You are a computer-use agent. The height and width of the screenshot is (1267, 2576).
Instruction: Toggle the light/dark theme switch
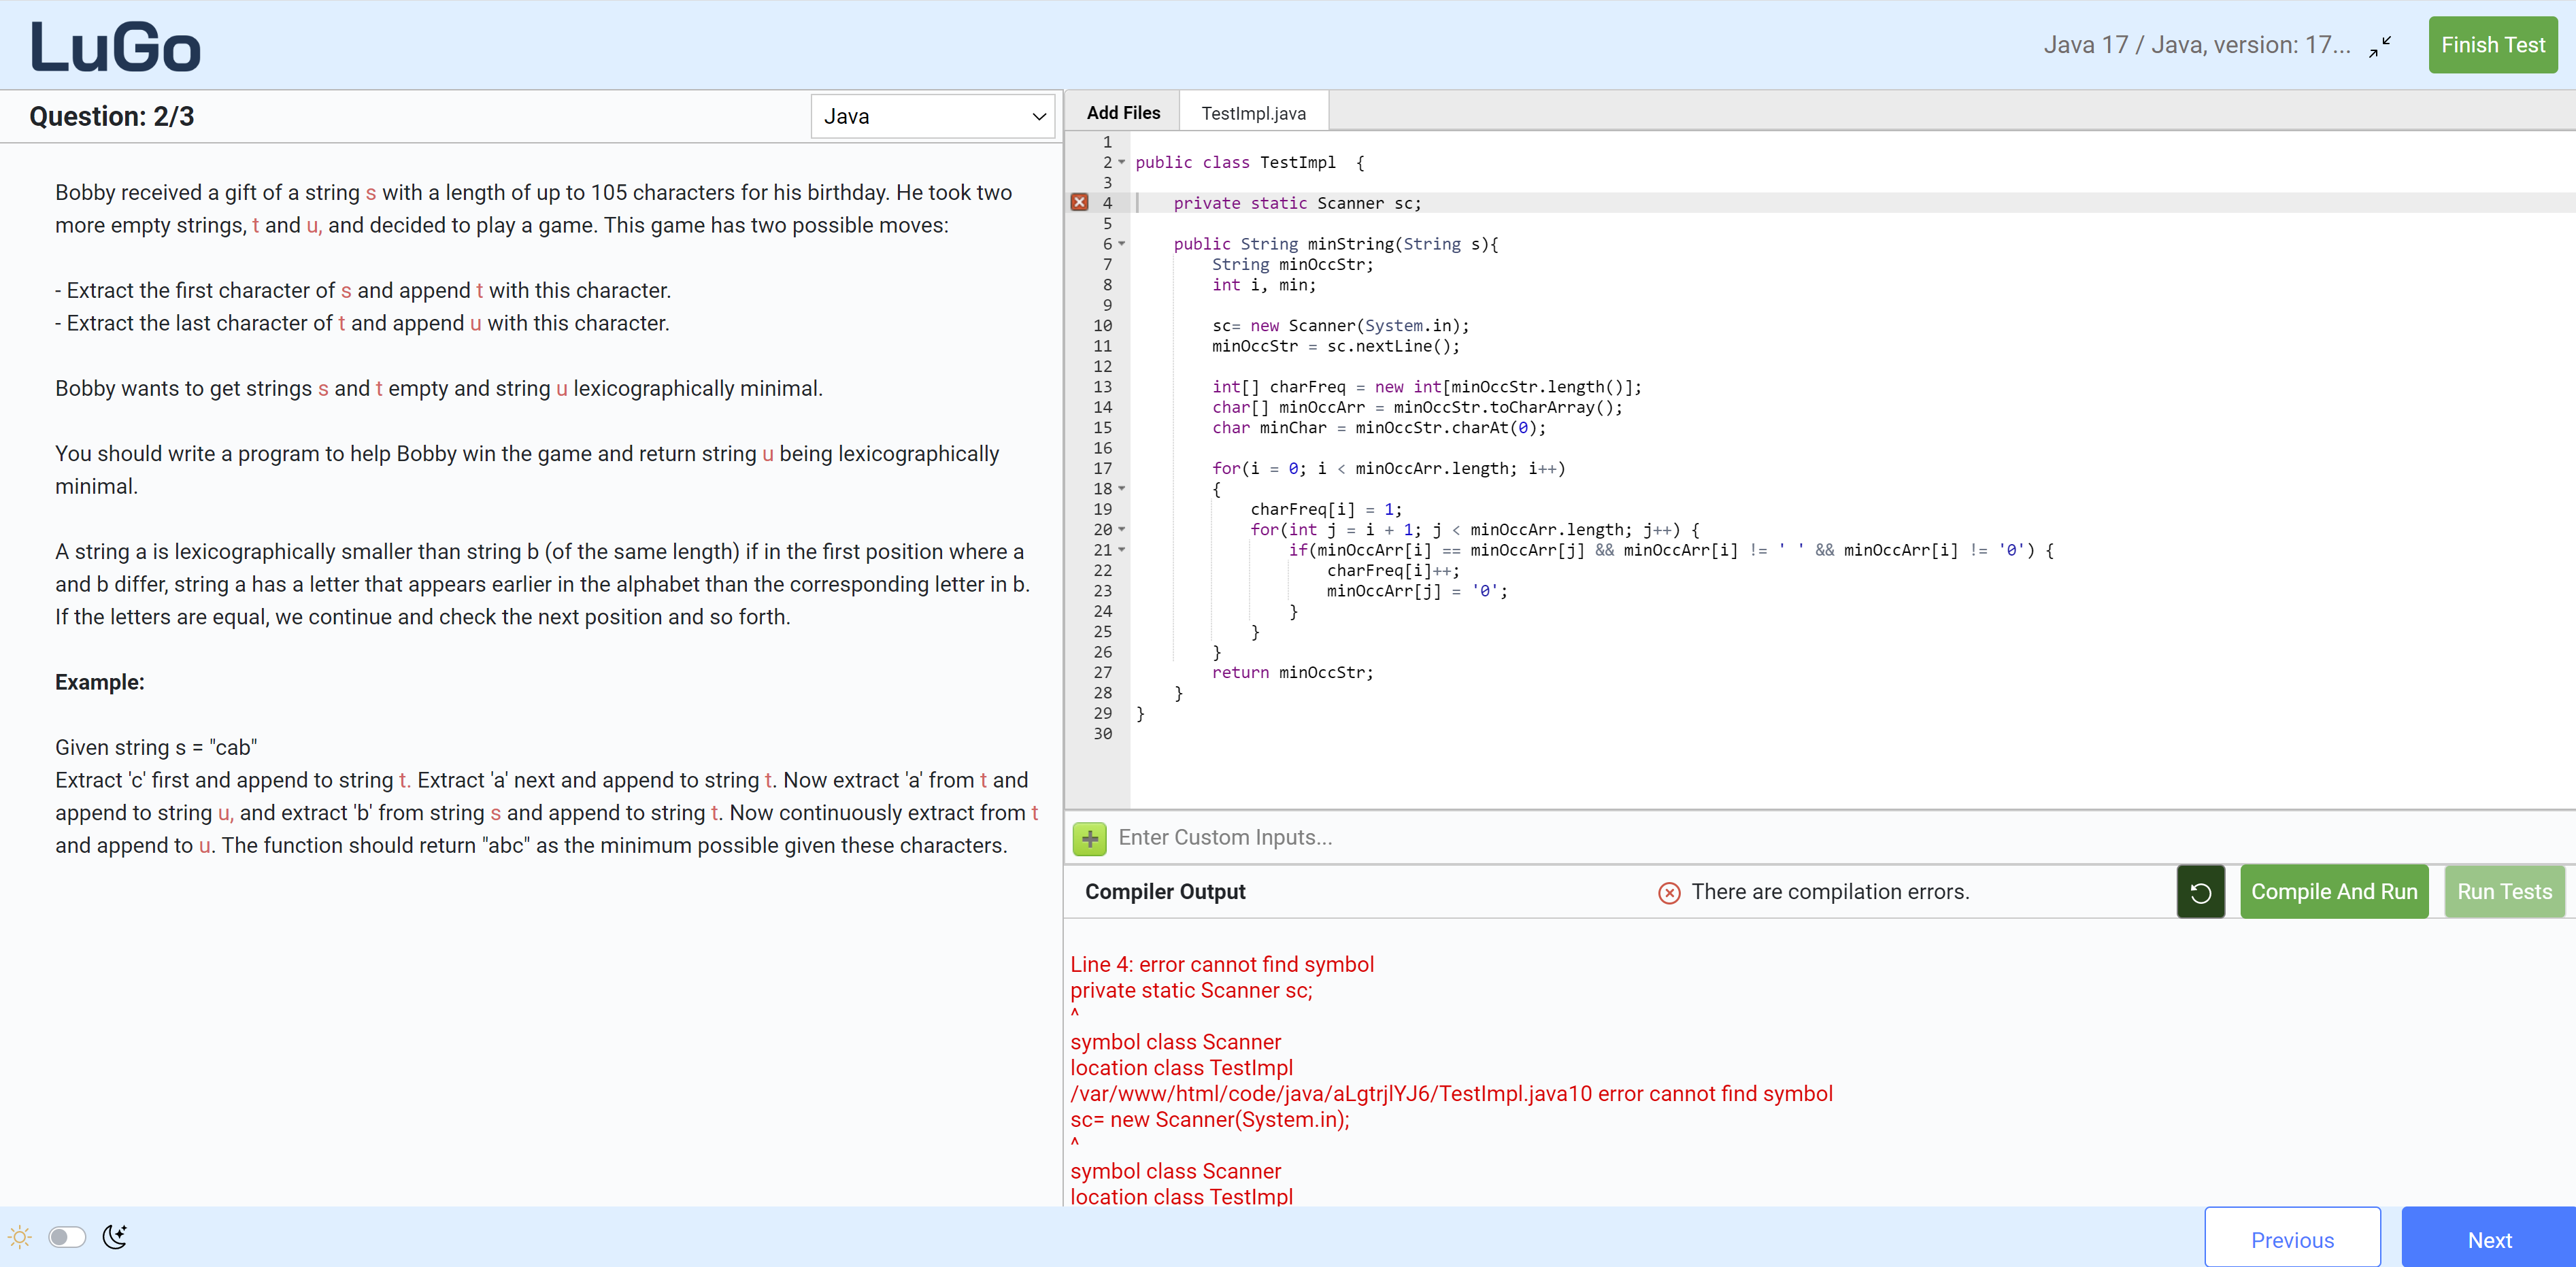point(67,1237)
